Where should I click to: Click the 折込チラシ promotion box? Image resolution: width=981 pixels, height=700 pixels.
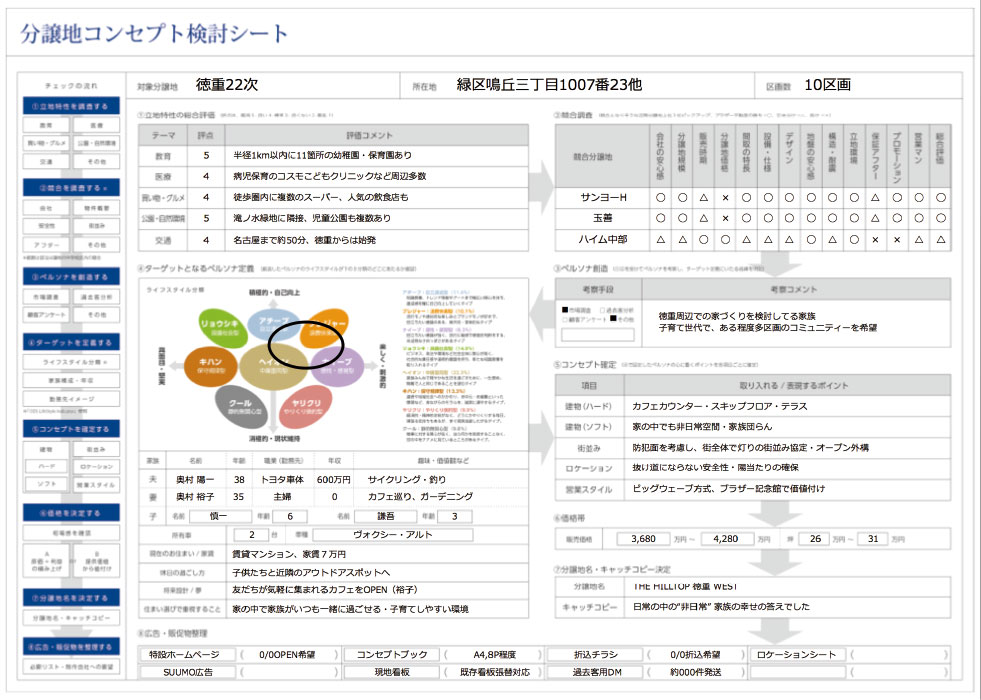click(595, 654)
